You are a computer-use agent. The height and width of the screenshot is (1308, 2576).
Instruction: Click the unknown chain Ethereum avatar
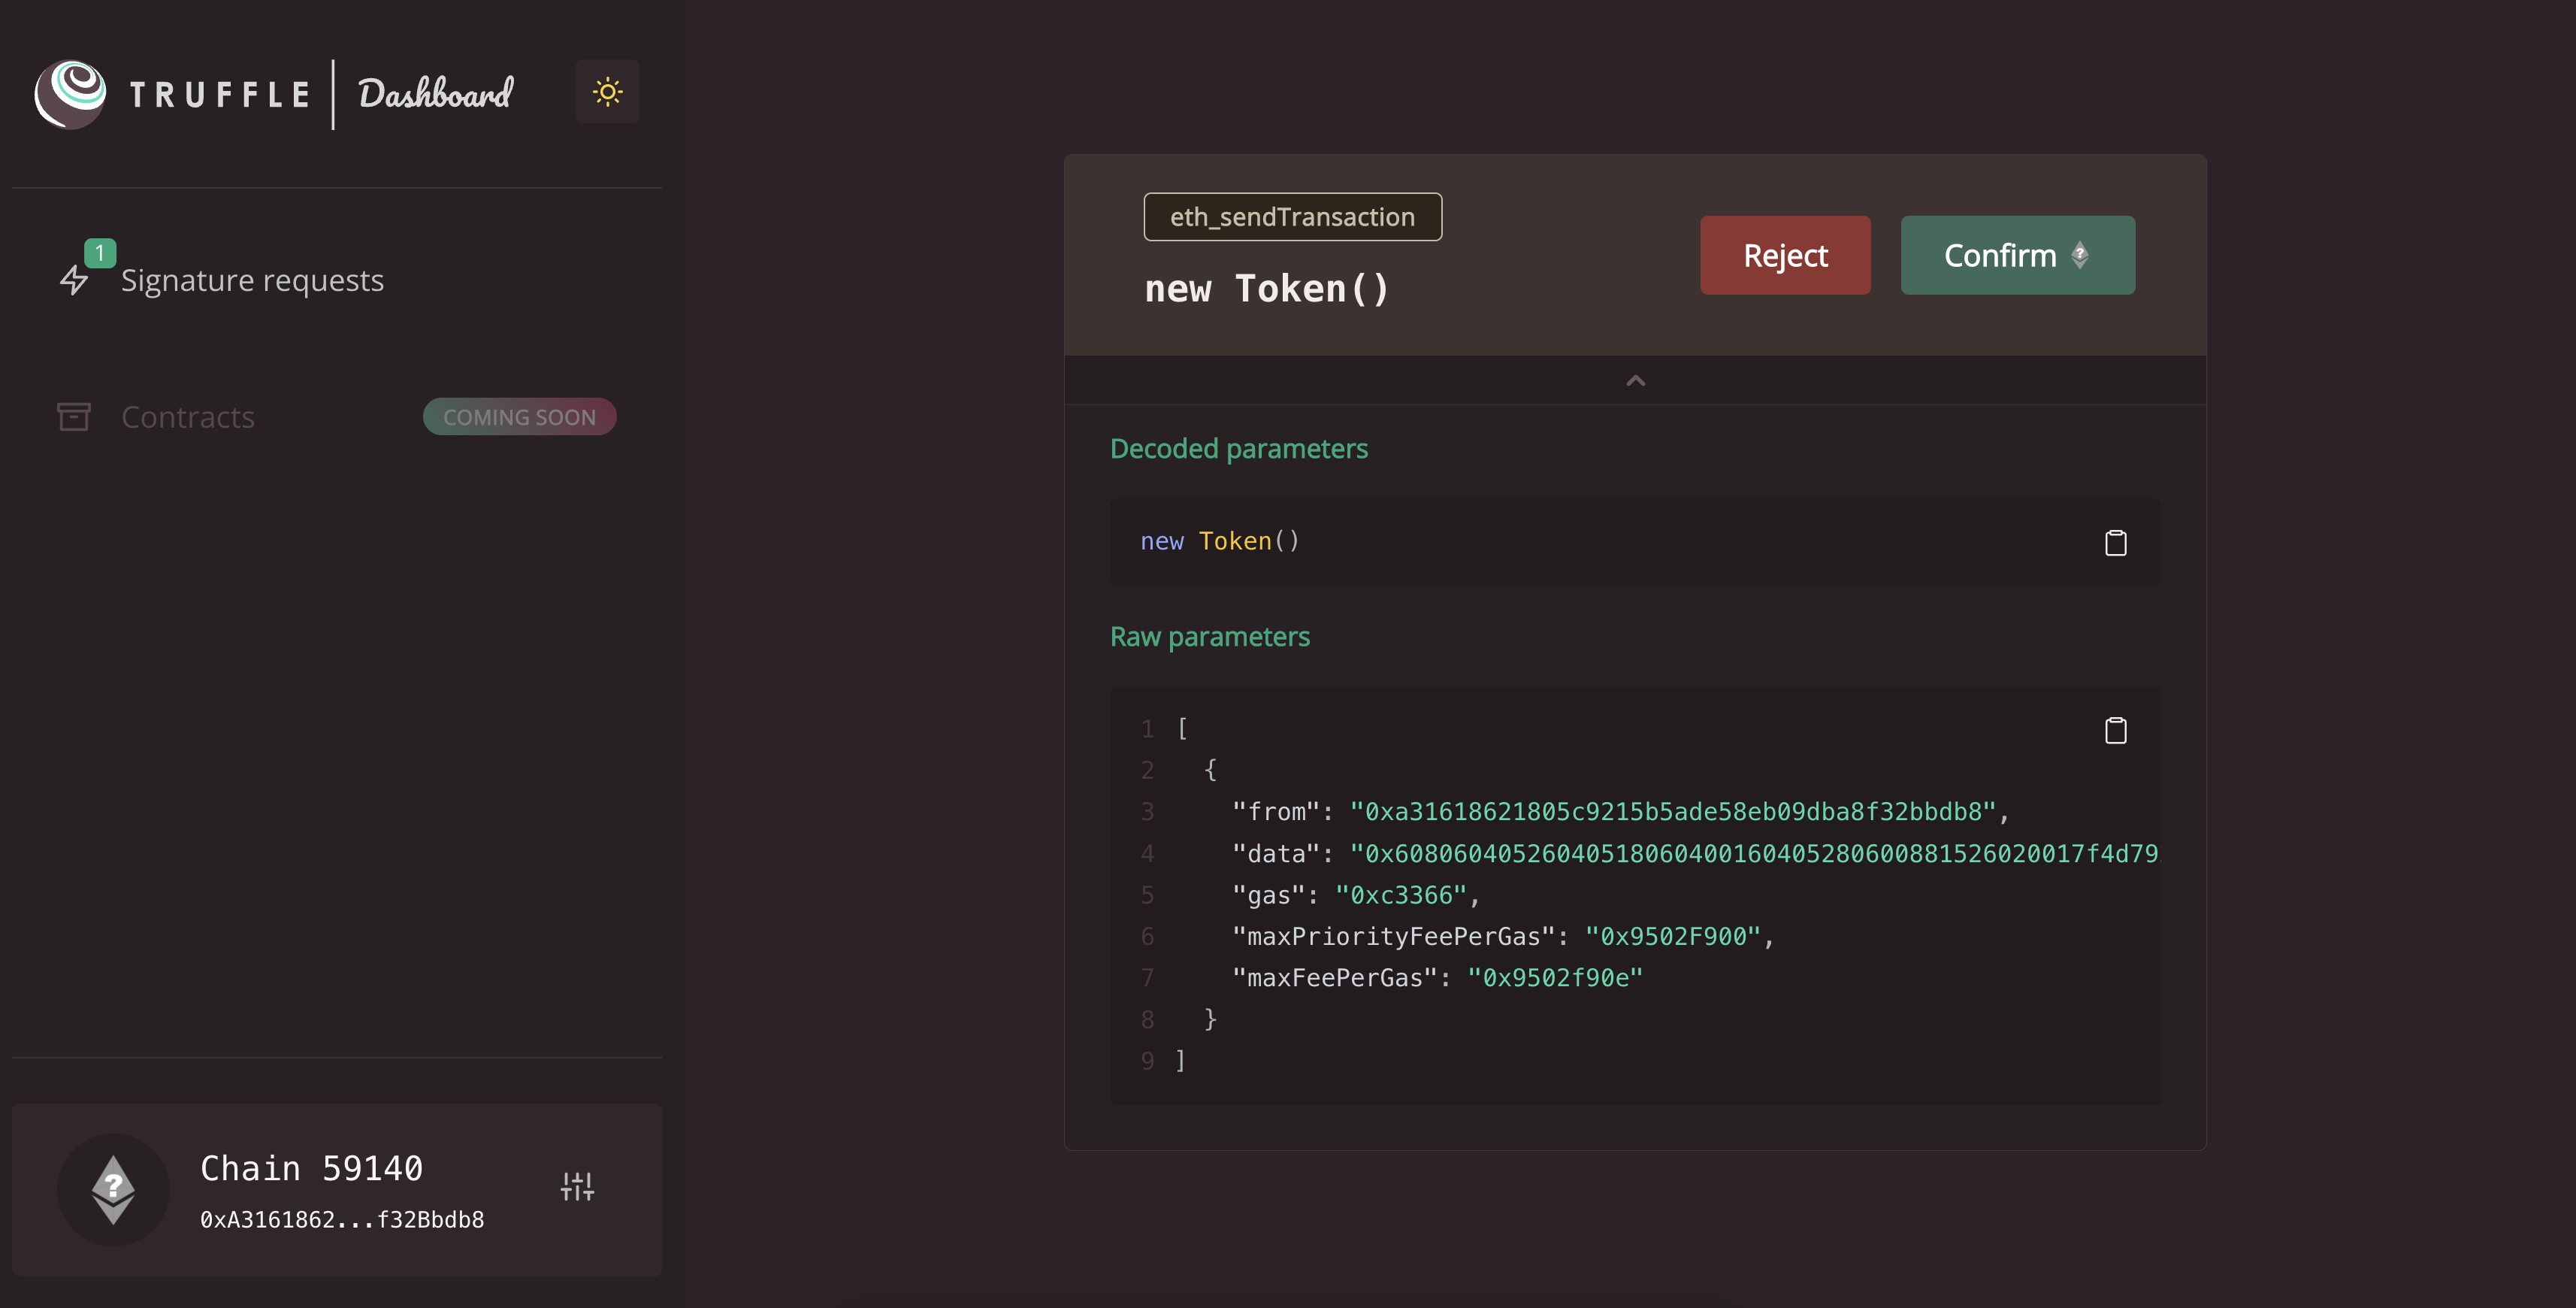(x=113, y=1189)
